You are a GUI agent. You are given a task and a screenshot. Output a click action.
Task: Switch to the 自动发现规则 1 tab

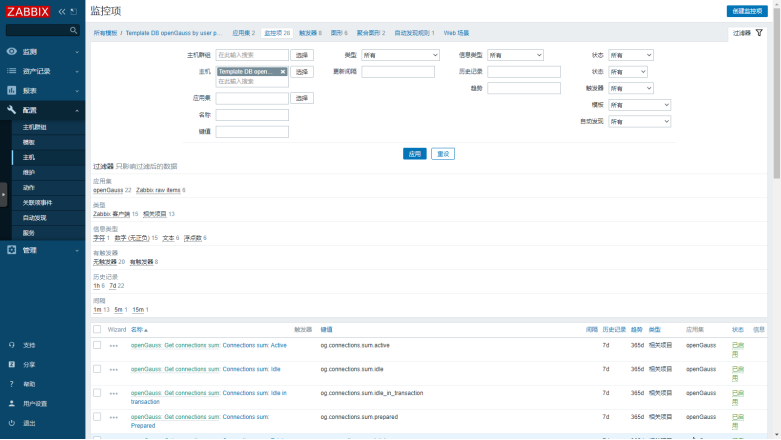pyautogui.click(x=414, y=33)
